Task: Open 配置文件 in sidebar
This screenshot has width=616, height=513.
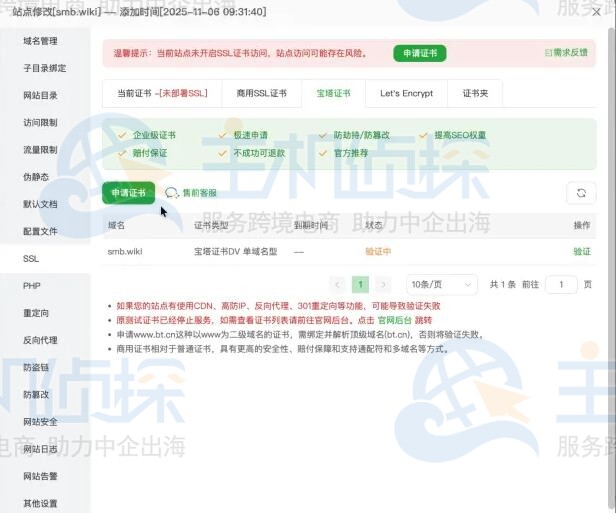Action: click(40, 231)
